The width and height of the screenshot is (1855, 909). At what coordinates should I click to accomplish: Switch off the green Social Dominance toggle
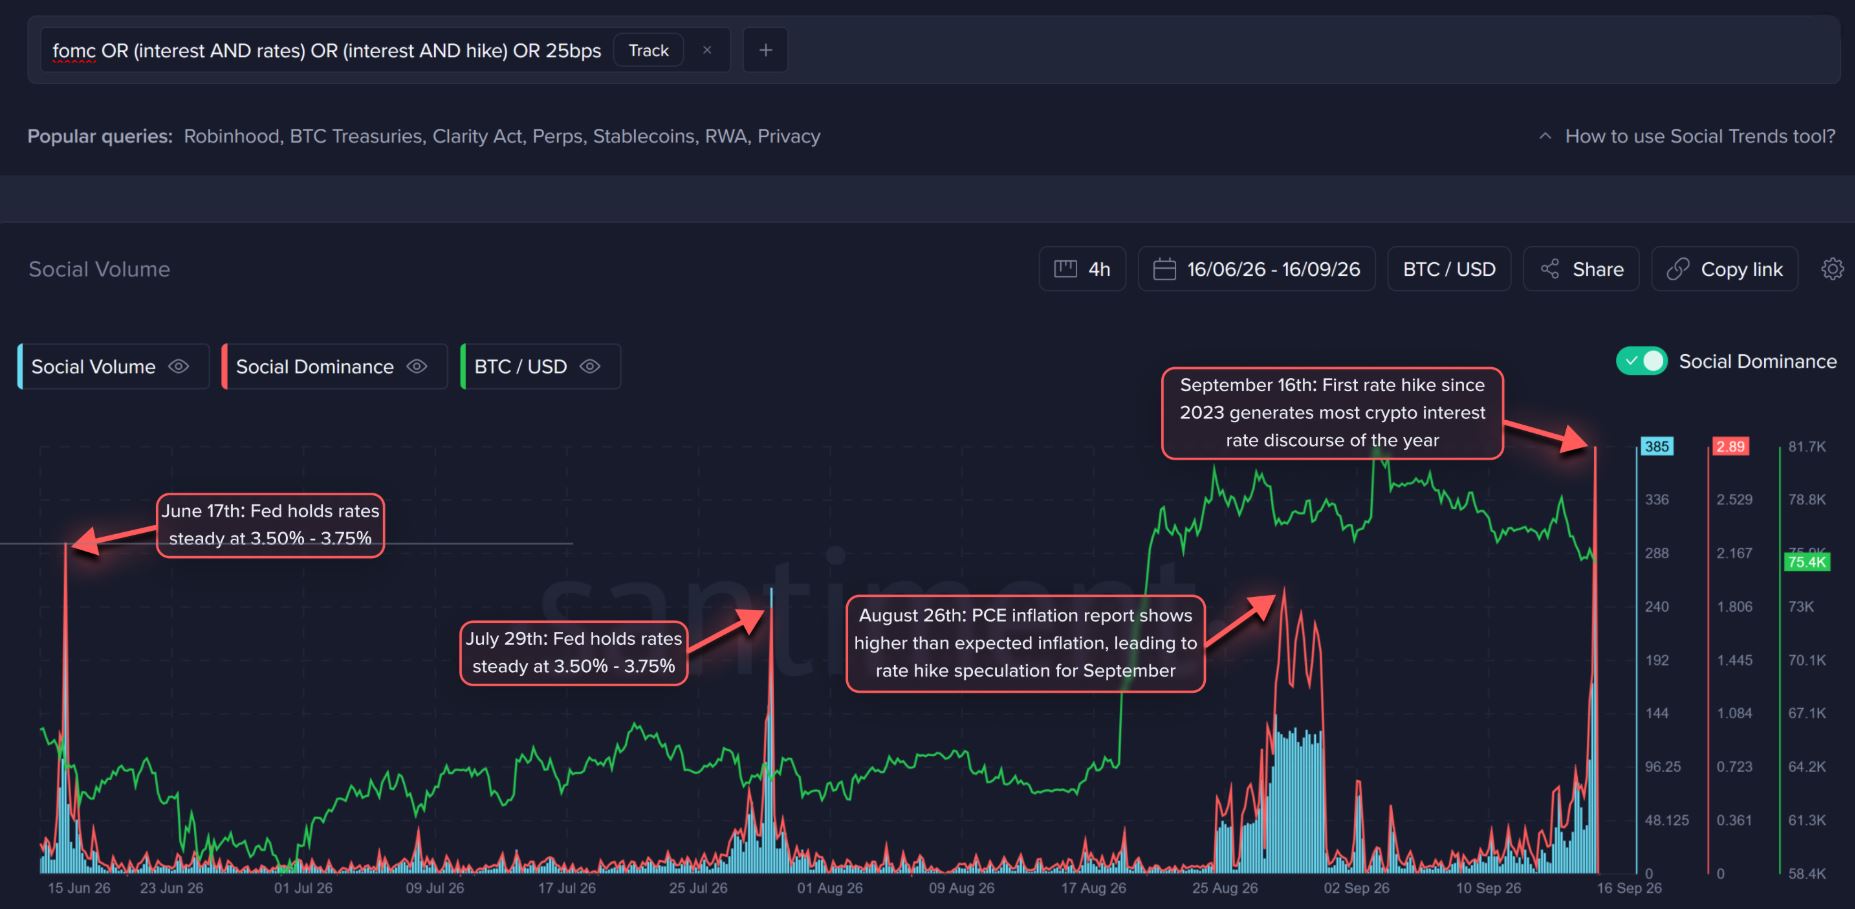(x=1641, y=361)
